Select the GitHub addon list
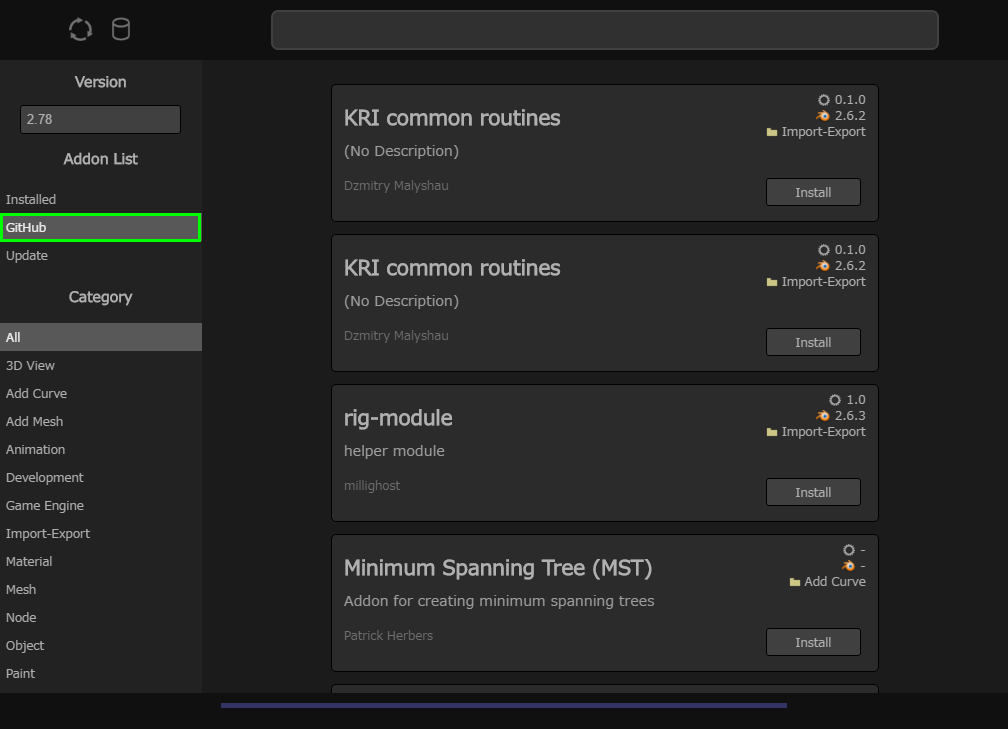Image resolution: width=1008 pixels, height=729 pixels. (x=101, y=228)
